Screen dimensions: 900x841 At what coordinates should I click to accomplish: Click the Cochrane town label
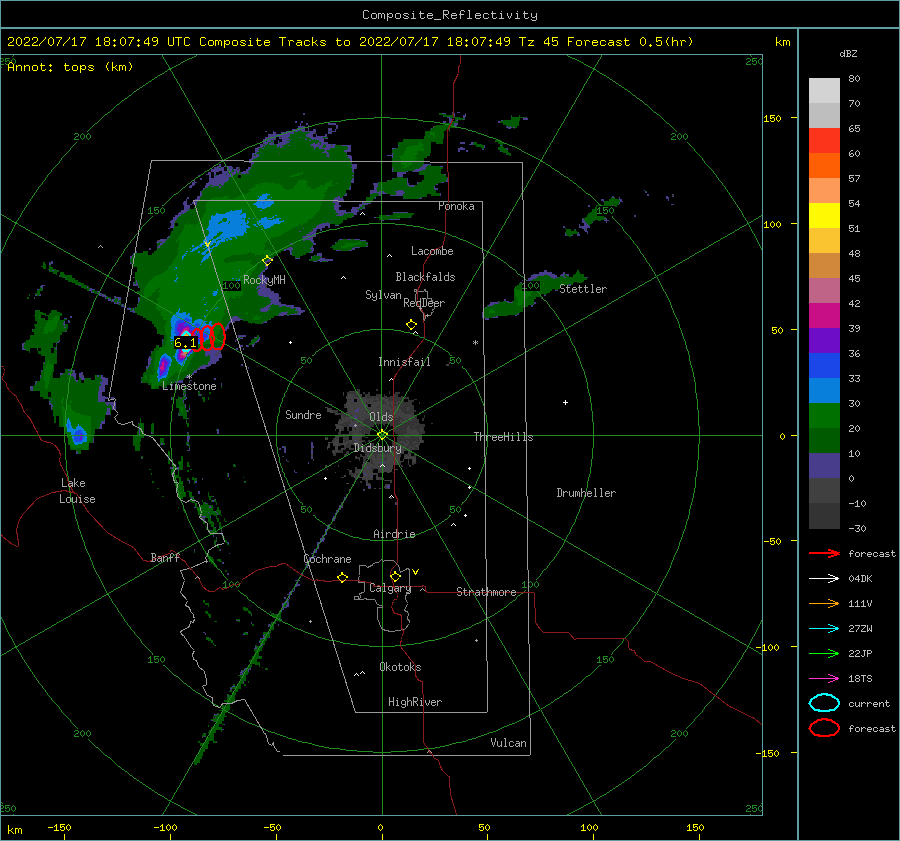[x=327, y=559]
